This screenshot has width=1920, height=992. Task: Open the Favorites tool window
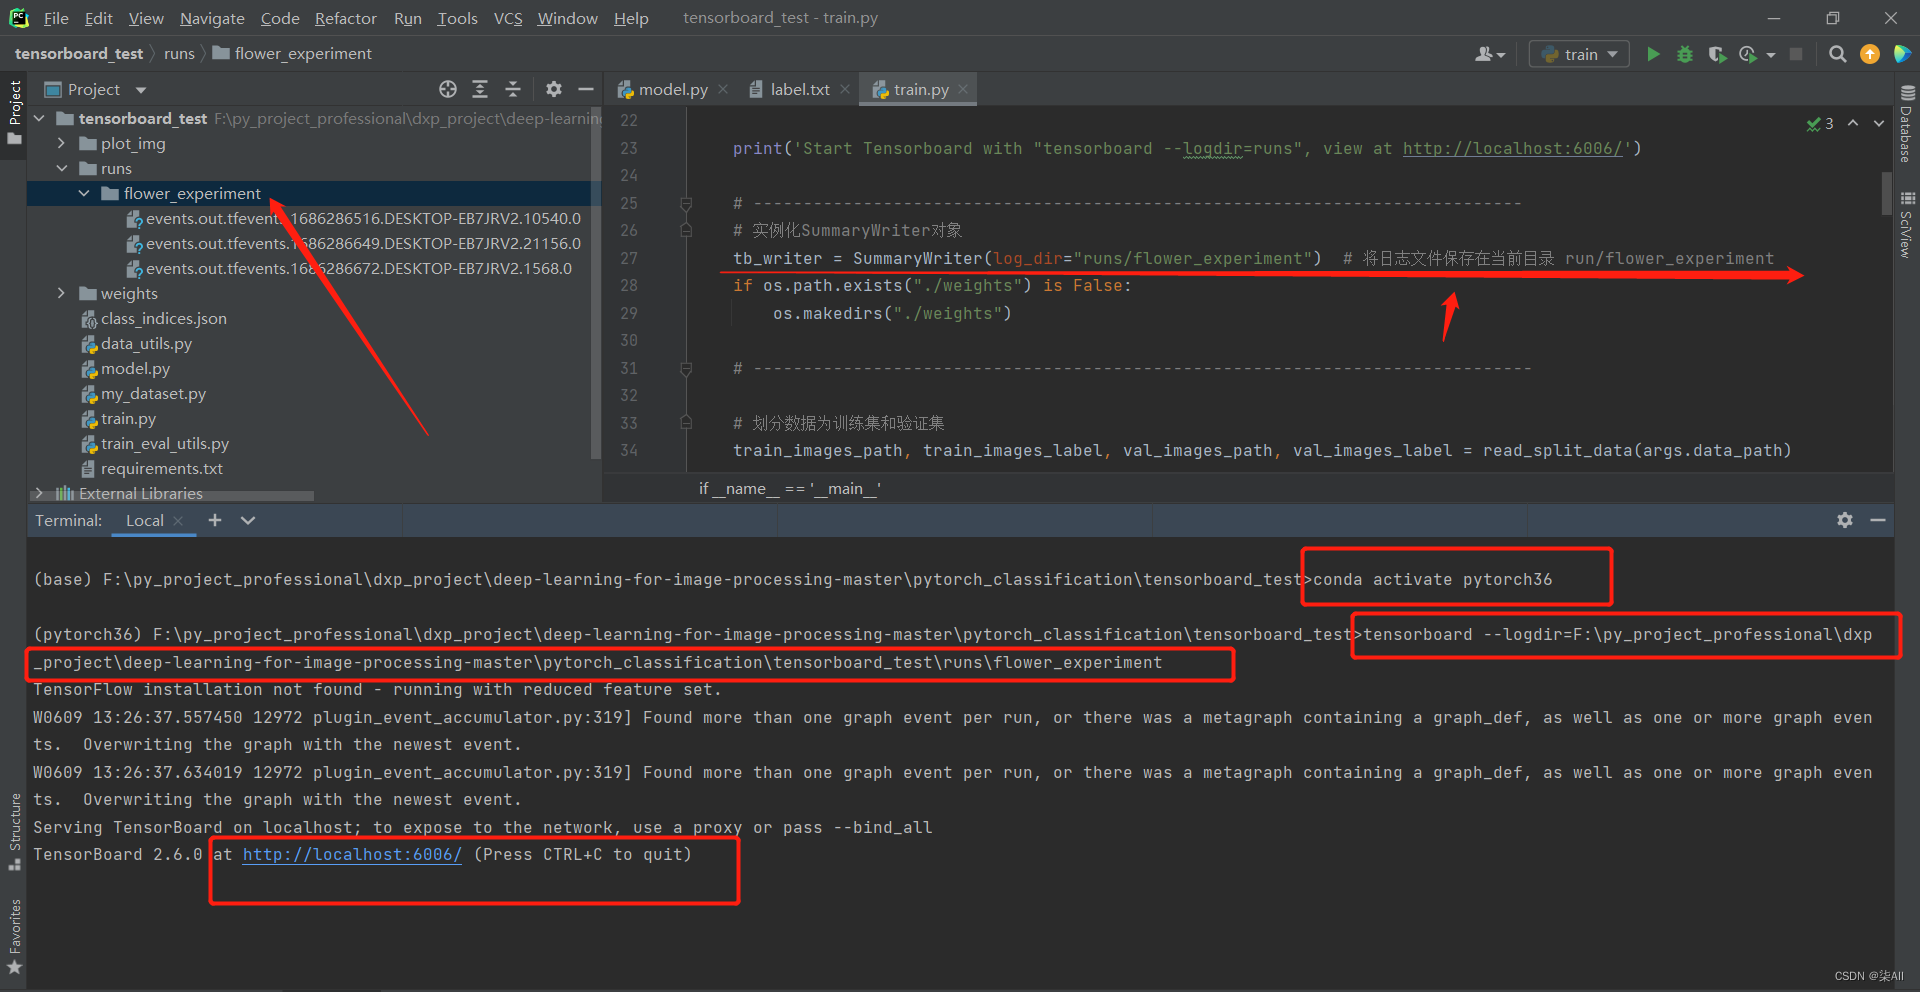click(14, 936)
